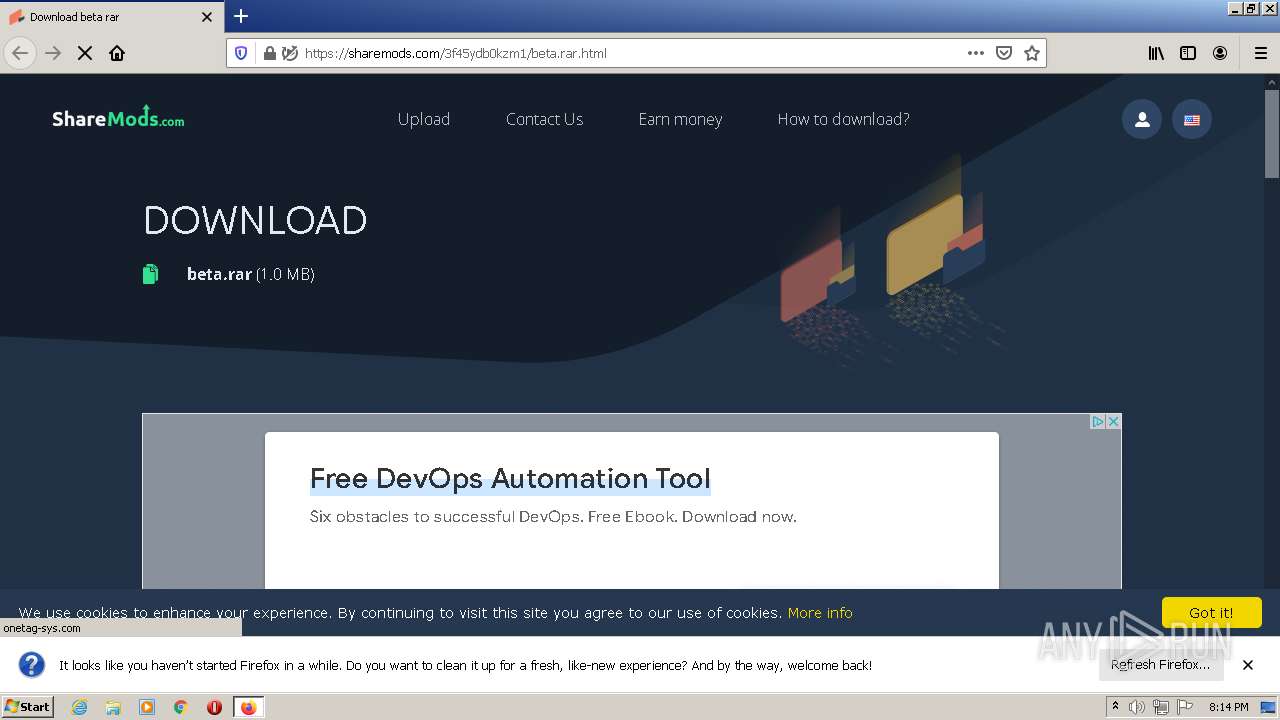Click the 8:14 PM taskbar clock
Screen dimensions: 1280x720
(1228, 707)
